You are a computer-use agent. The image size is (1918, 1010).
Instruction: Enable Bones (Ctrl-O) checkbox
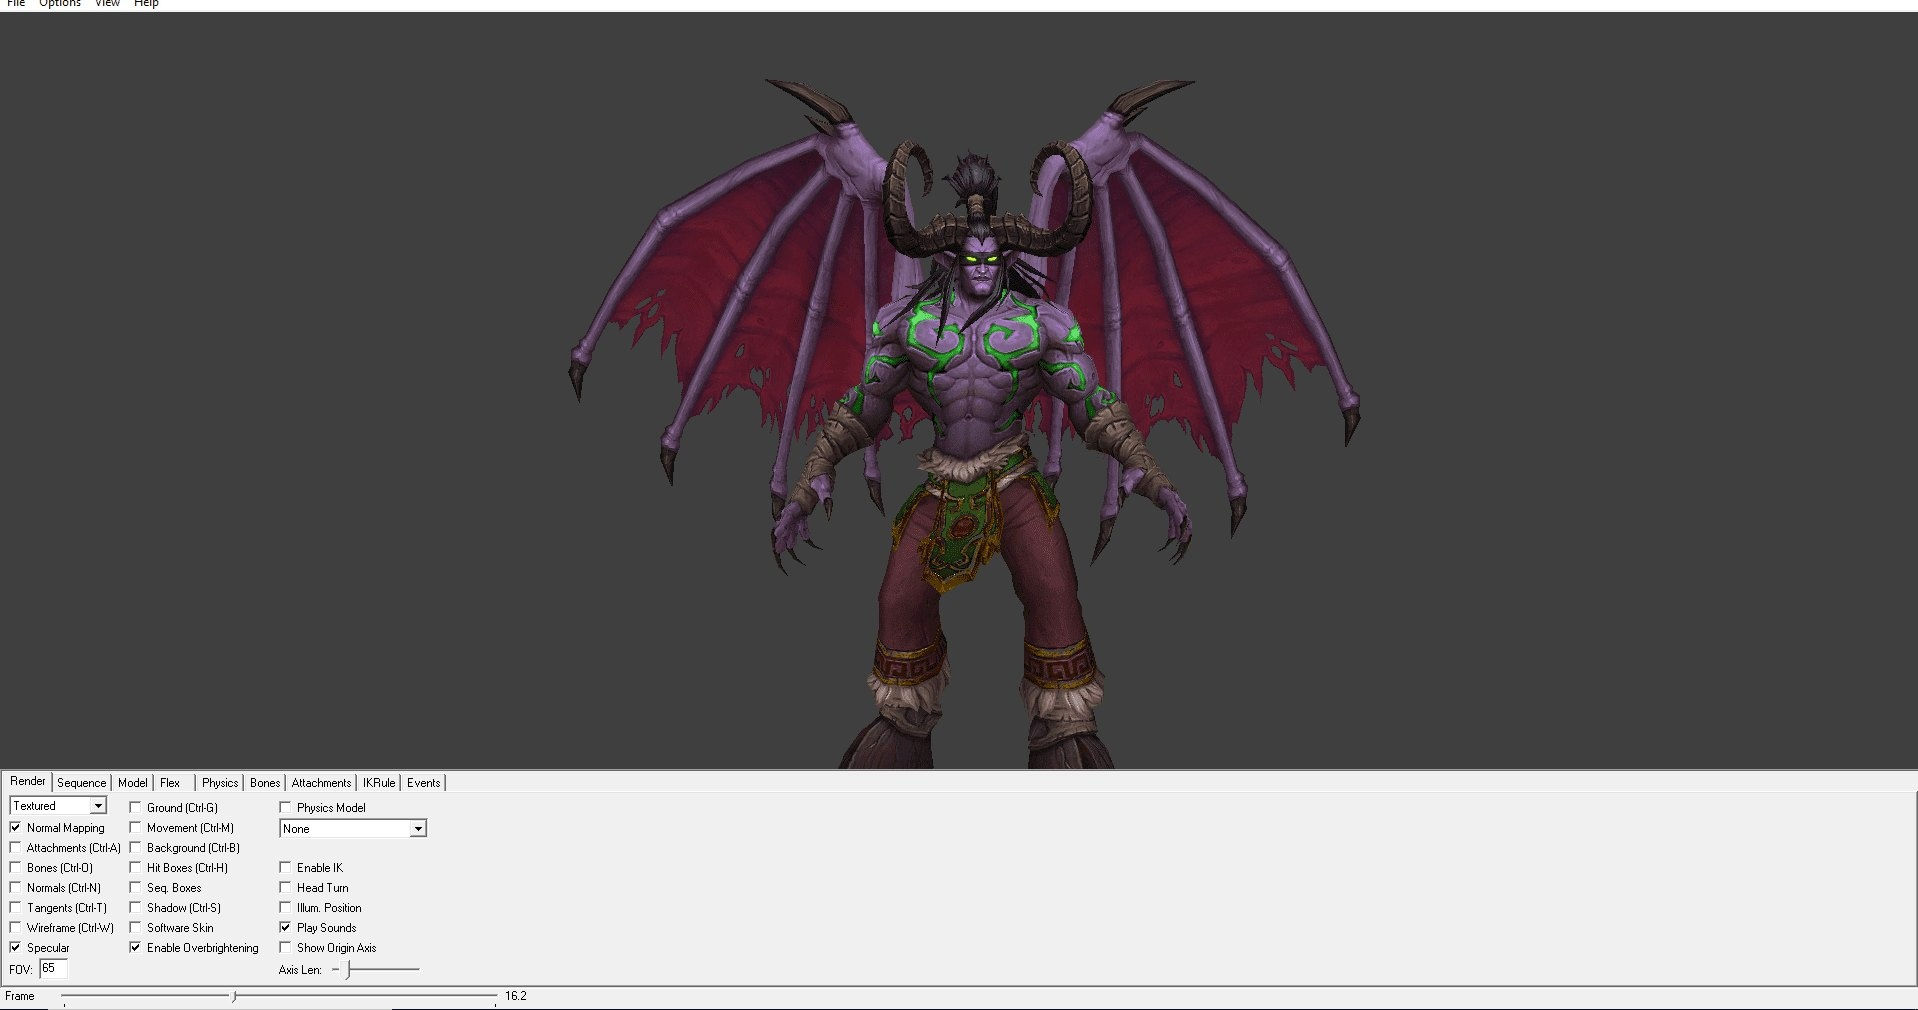(x=15, y=867)
